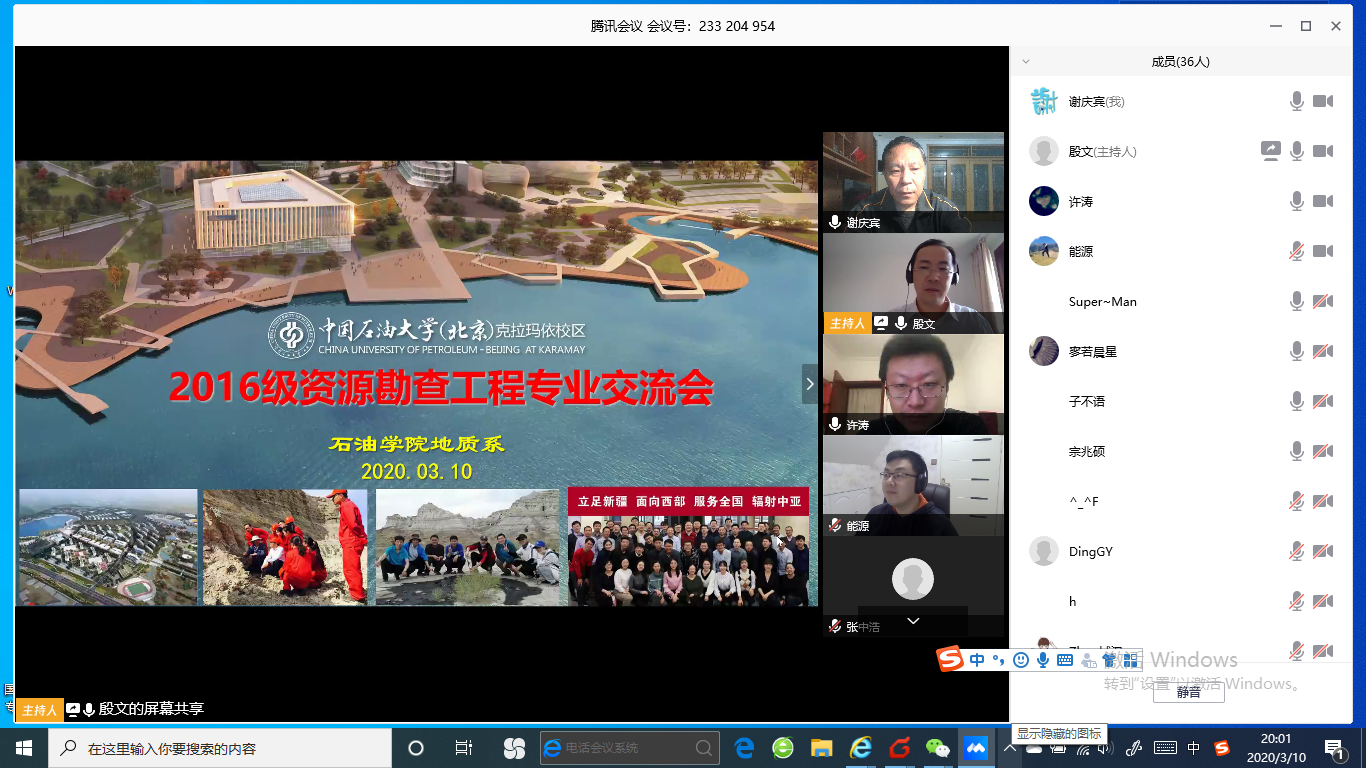The image size is (1366, 768).
Task: Toggle 谢庆宾's microphone icon in member list
Action: [1297, 101]
